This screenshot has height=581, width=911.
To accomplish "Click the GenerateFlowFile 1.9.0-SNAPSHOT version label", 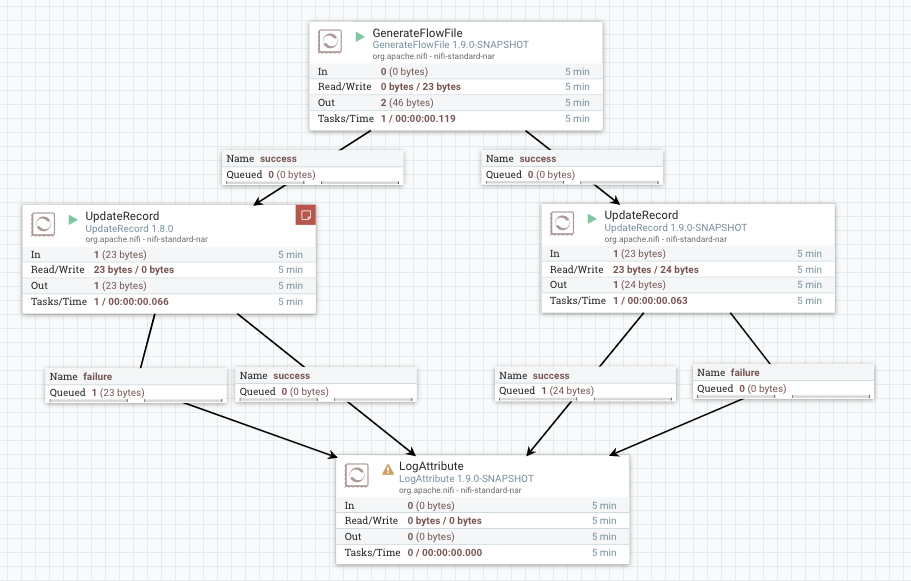I will point(450,45).
